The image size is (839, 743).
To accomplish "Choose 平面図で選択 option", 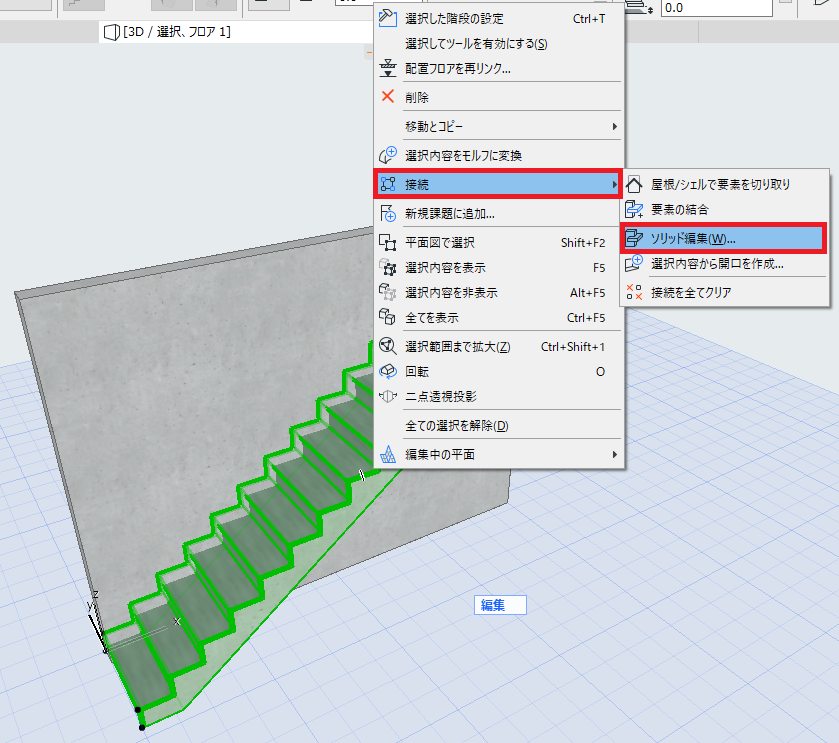I will tap(499, 243).
